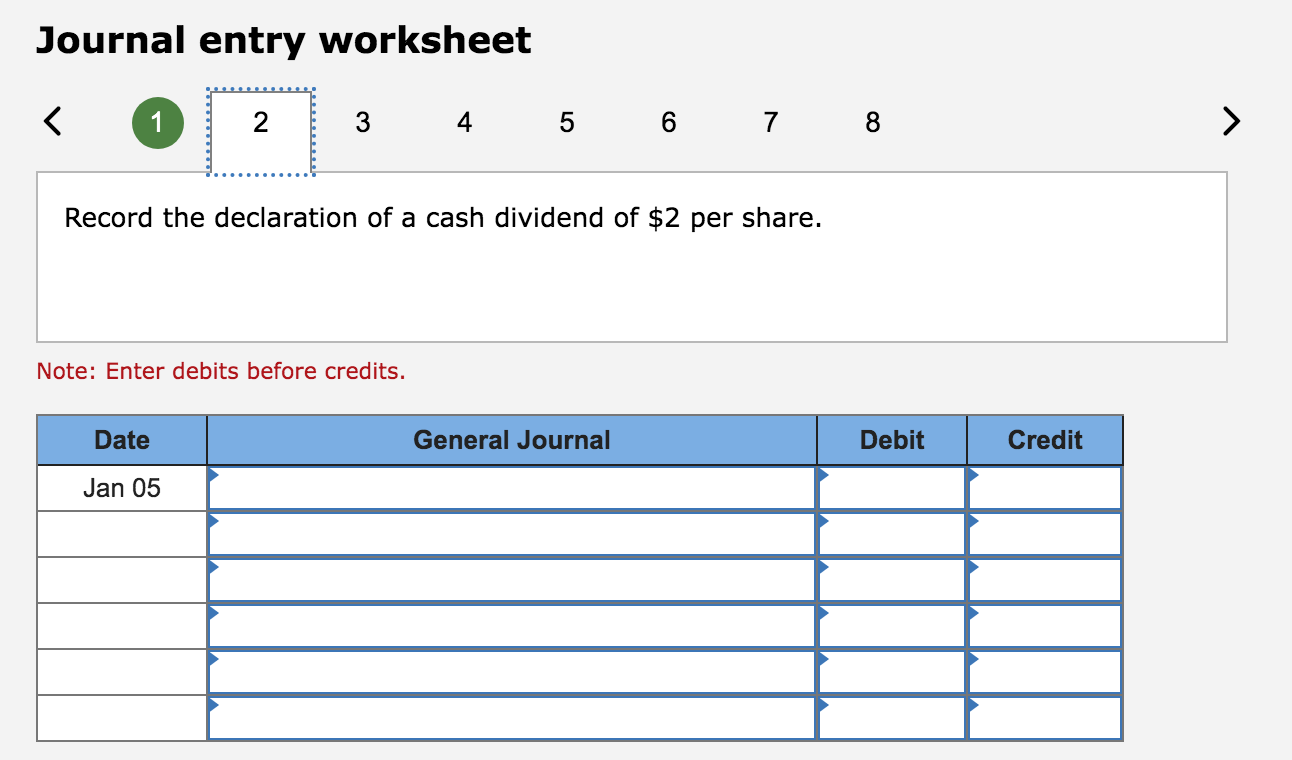Click the 'Debit' column header
Image resolution: width=1292 pixels, height=760 pixels.
coord(892,440)
